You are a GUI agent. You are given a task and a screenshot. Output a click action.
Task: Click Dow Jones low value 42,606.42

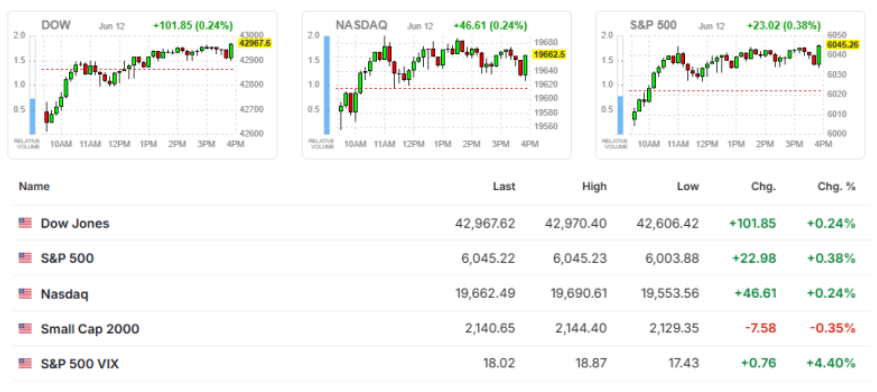(x=668, y=224)
